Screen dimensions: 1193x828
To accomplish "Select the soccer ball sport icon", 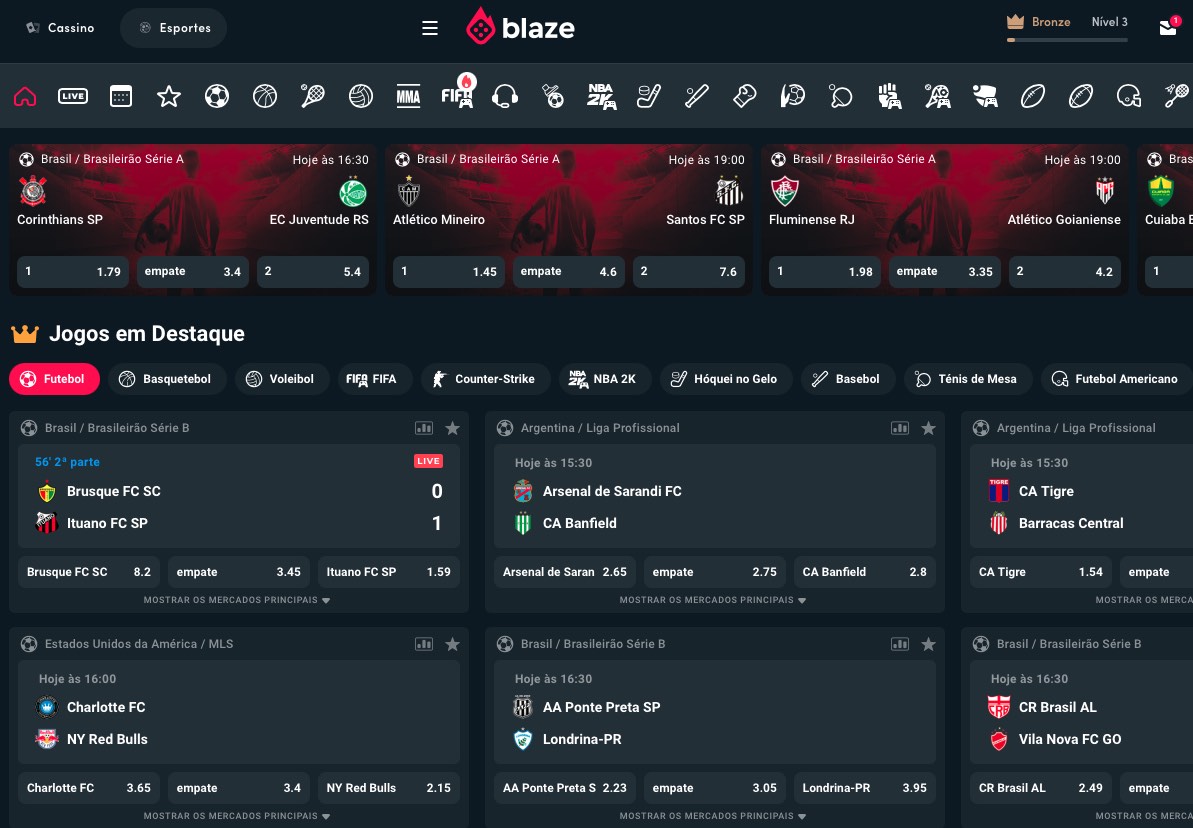I will tap(217, 96).
